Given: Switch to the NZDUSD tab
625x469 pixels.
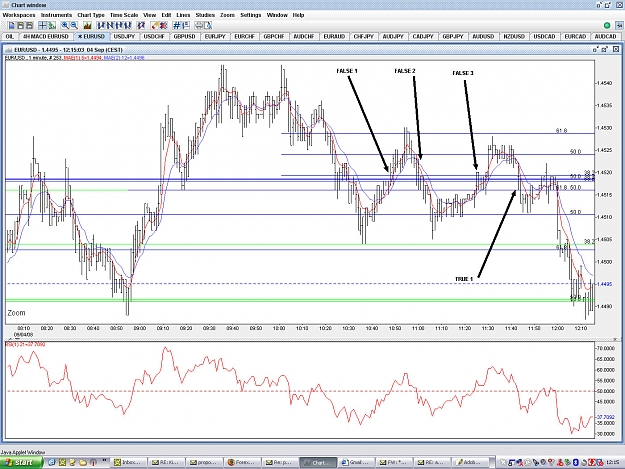Looking at the screenshot, I should pos(514,36).
